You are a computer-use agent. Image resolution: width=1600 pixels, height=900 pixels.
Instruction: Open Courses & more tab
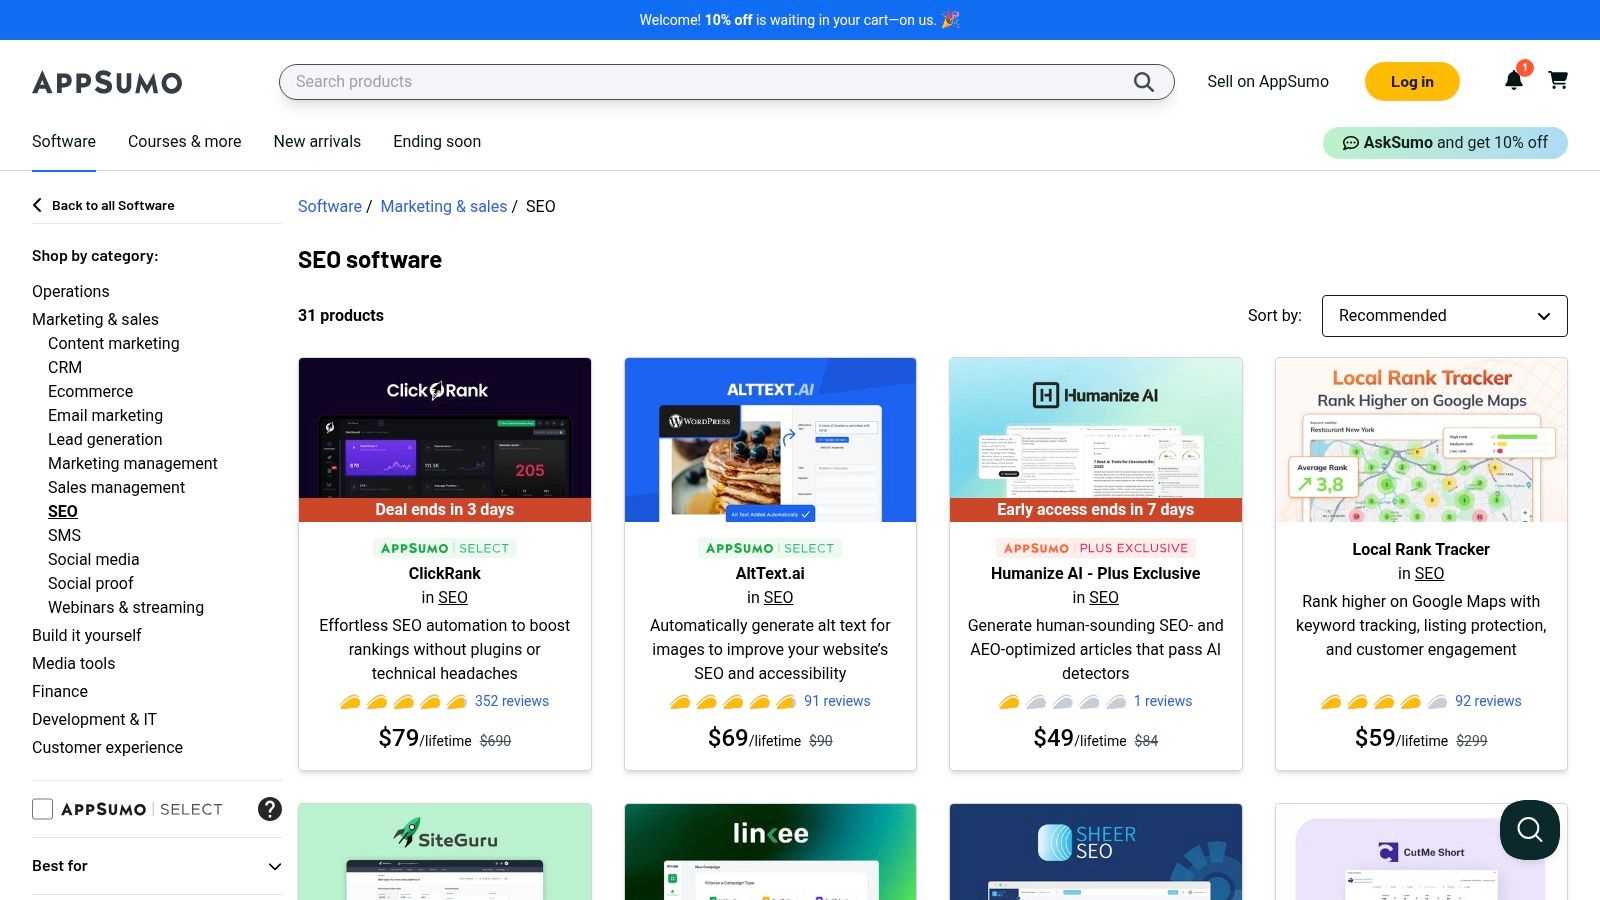pos(185,142)
